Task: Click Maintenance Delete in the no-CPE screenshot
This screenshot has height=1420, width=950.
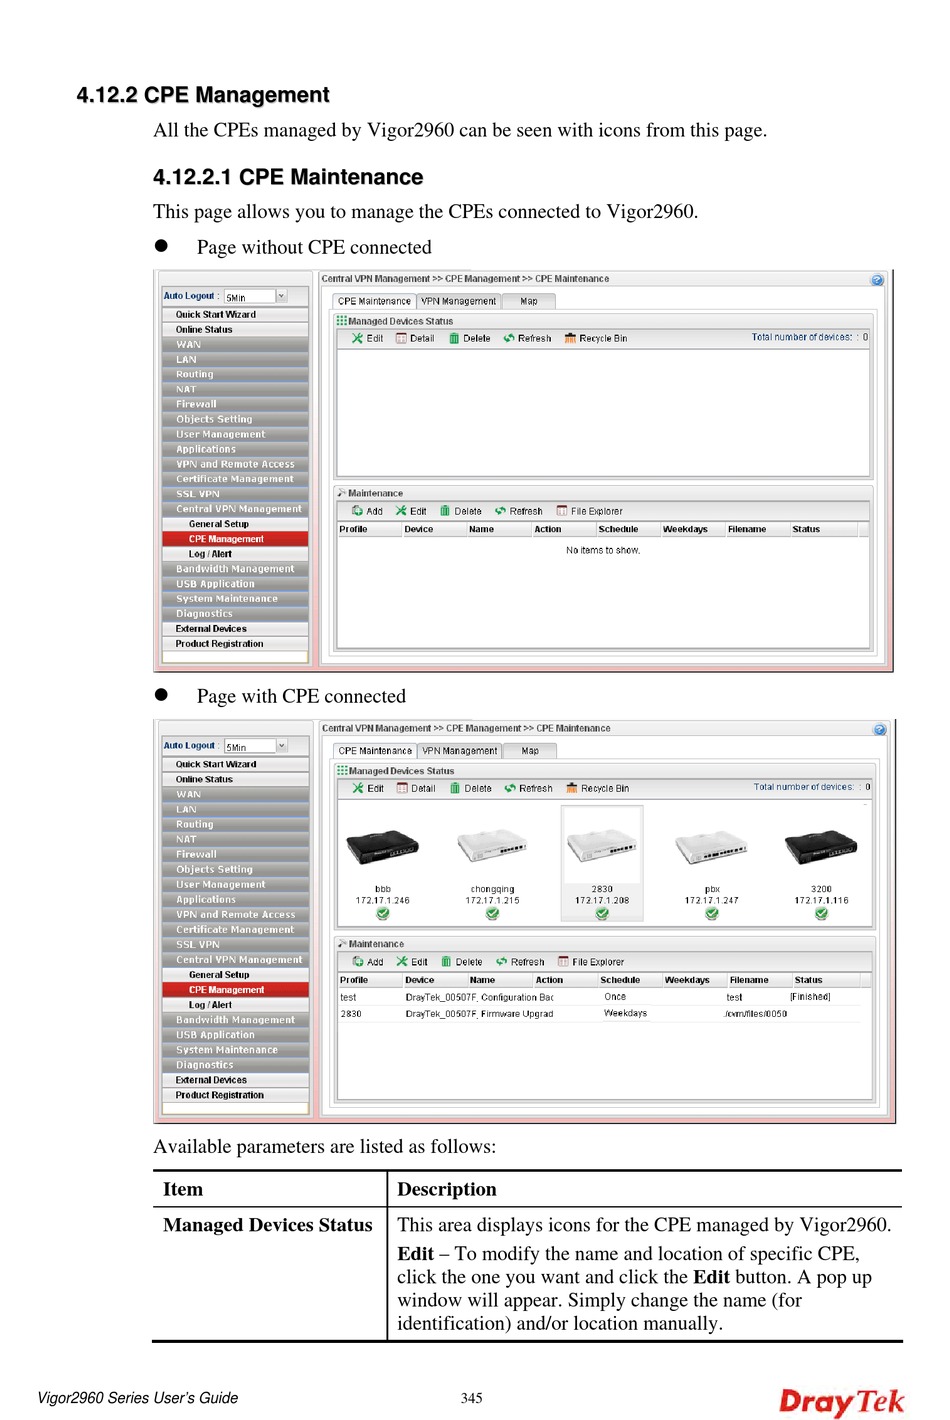Action: 461,511
